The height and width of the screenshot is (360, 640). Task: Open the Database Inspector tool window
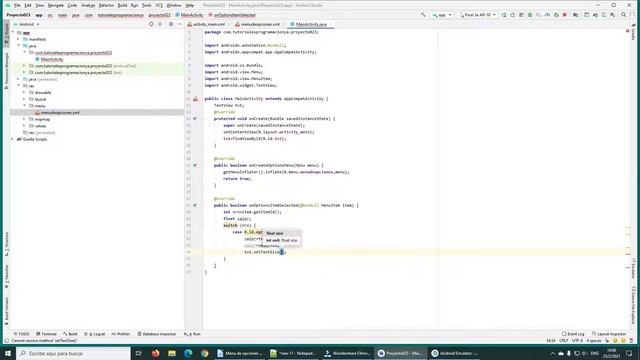[x=157, y=334]
